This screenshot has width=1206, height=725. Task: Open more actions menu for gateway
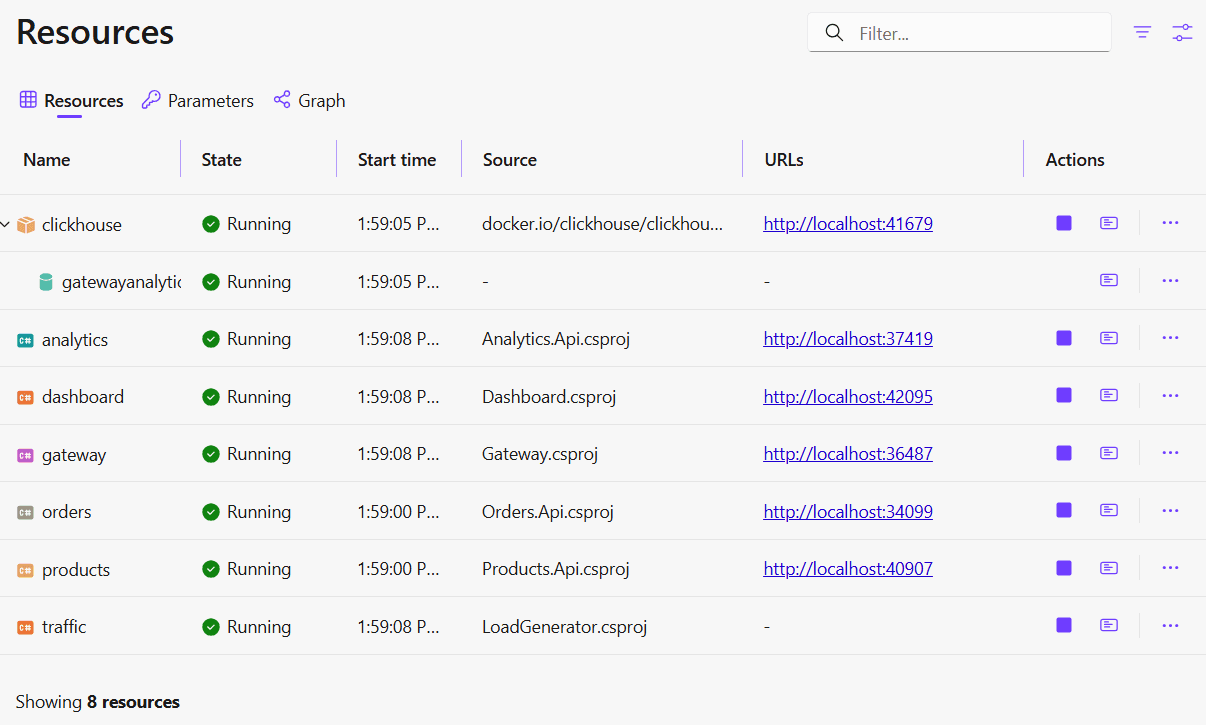tap(1171, 453)
